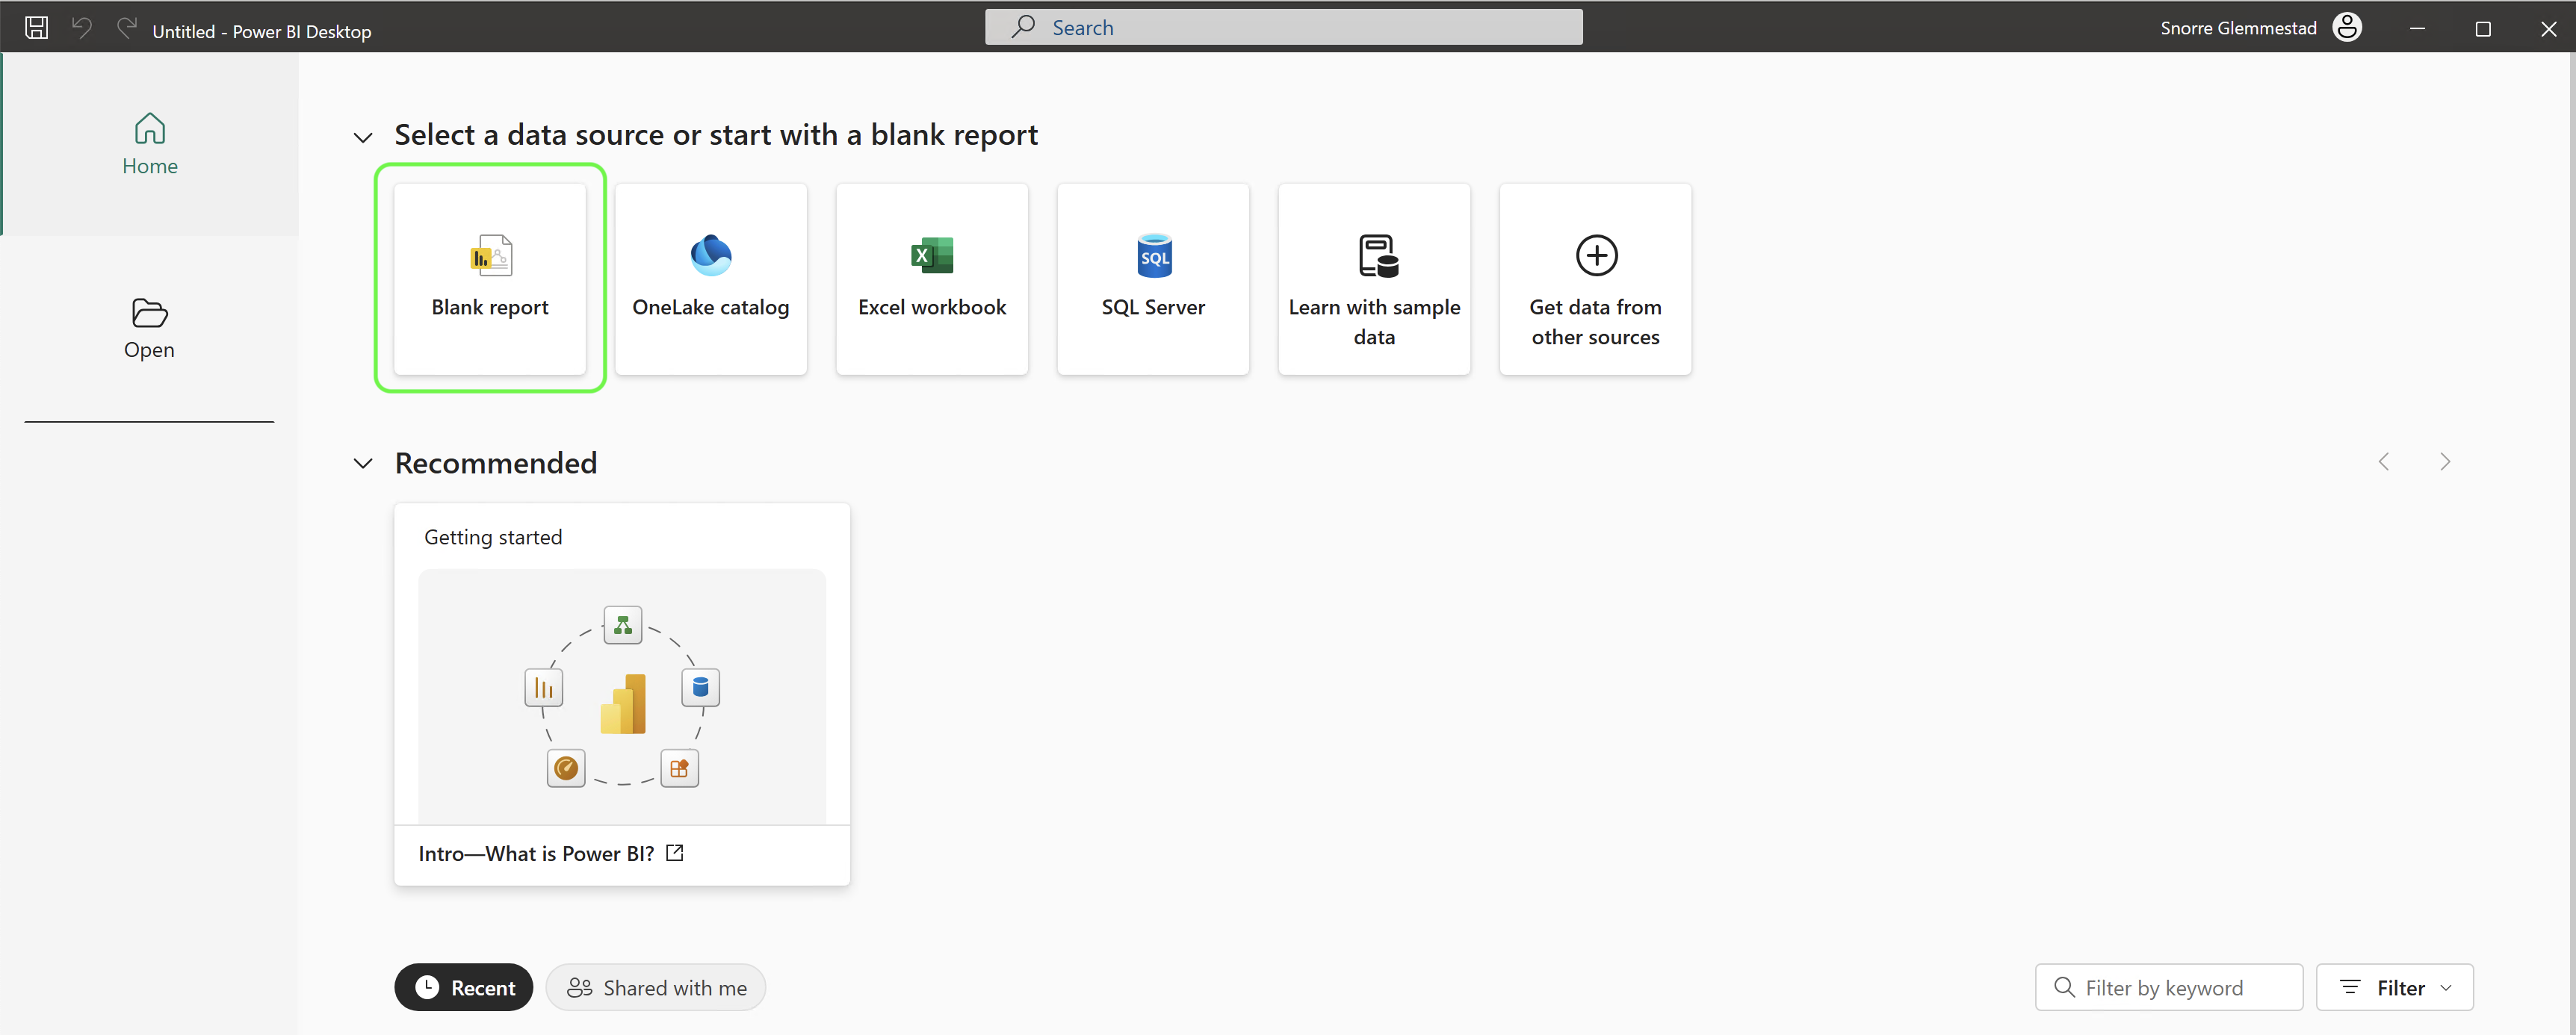The height and width of the screenshot is (1035, 2576).
Task: Open the Snorre Glemmestad account menu
Action: [x=2347, y=27]
